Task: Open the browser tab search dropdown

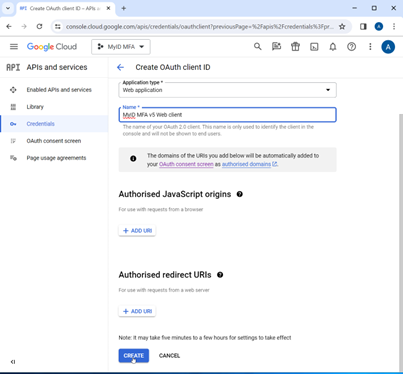Action: [8, 8]
